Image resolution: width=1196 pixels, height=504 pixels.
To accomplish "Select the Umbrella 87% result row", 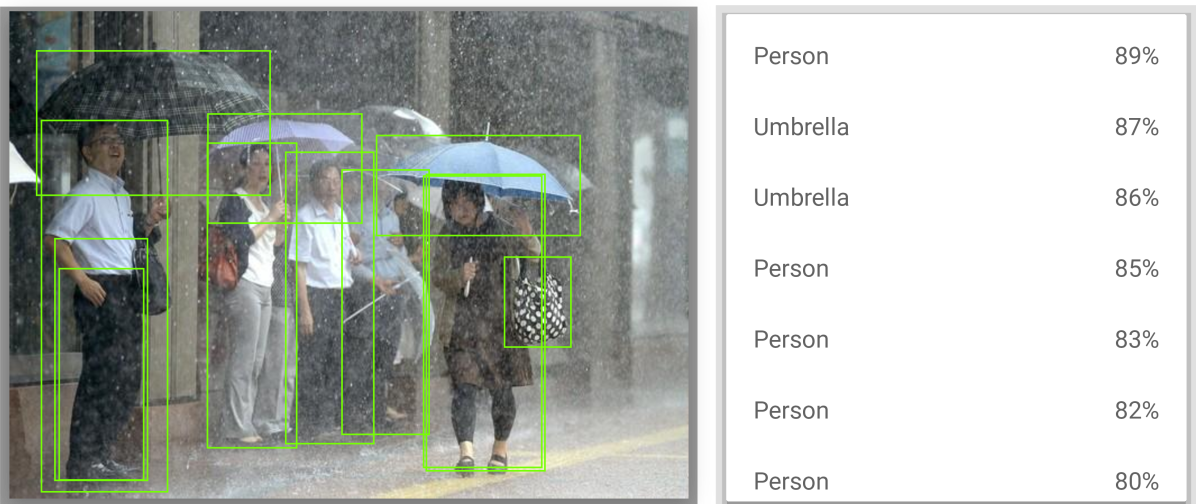I will pos(956,127).
